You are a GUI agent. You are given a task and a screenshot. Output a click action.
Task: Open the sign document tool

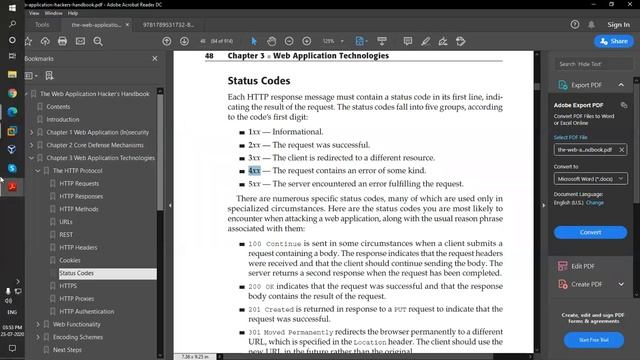(x=443, y=41)
